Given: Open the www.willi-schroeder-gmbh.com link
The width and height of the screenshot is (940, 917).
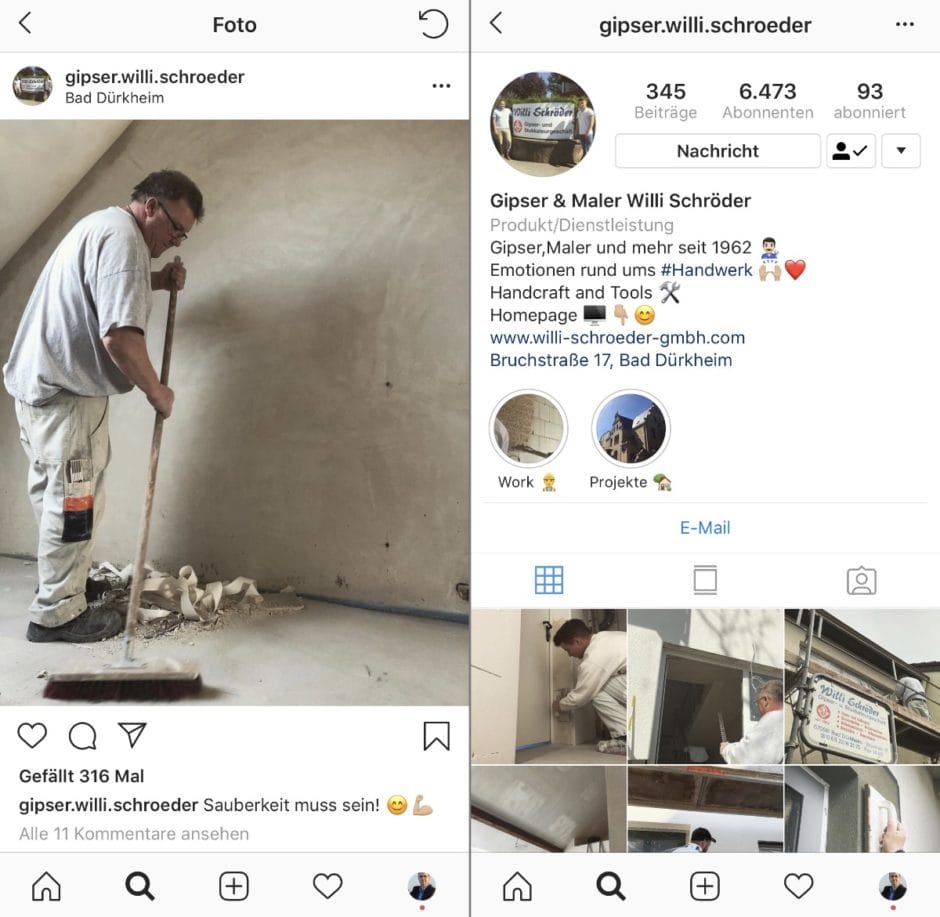Looking at the screenshot, I should pos(617,337).
